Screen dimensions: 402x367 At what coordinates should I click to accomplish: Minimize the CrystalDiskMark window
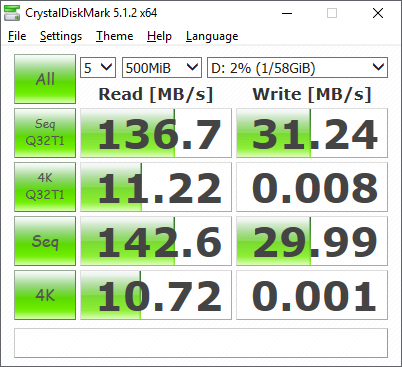(x=287, y=13)
